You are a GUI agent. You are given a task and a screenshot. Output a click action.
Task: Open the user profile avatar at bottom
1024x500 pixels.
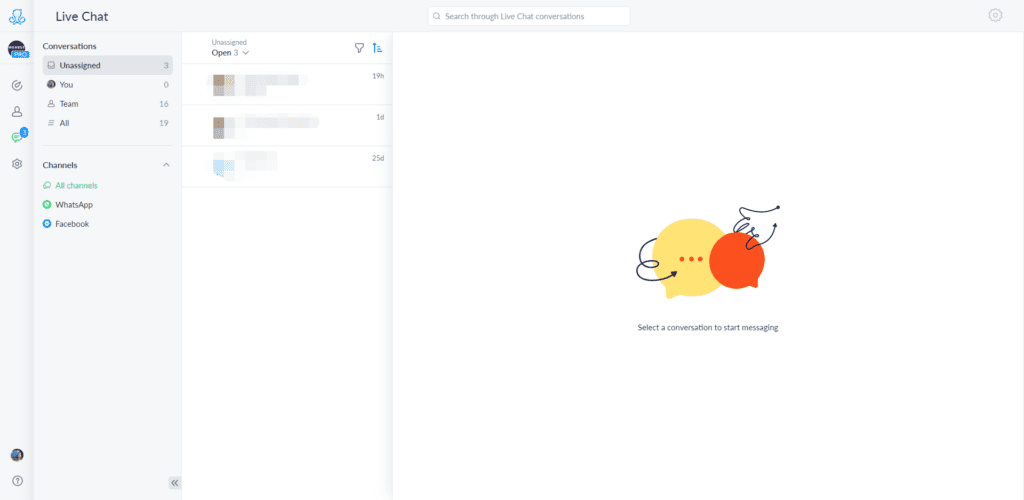pyautogui.click(x=17, y=455)
